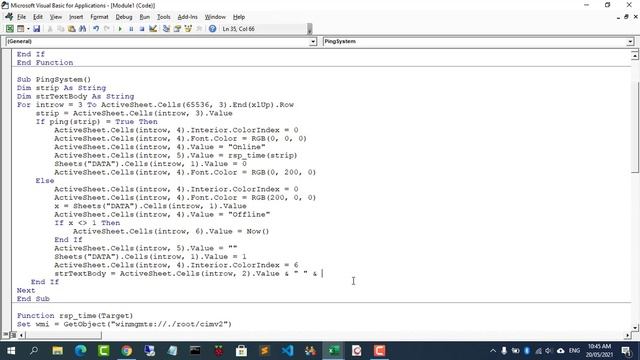Click the code window scroll up arrow
640x360 pixels.
point(635,55)
